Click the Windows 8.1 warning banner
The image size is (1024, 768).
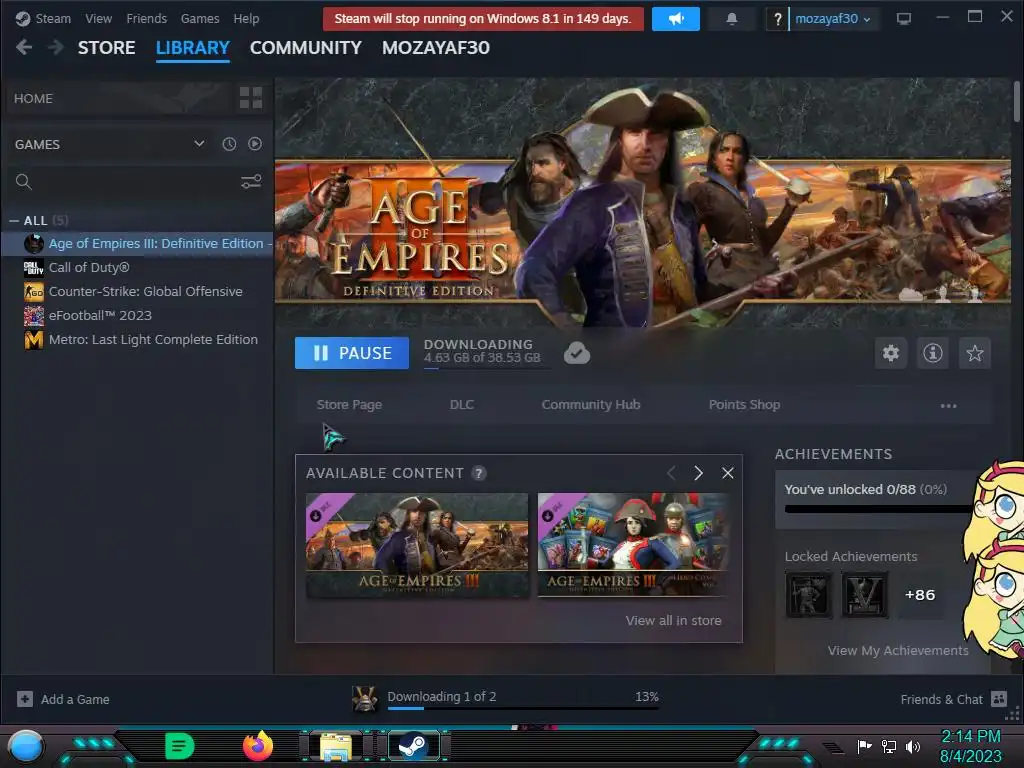(483, 19)
